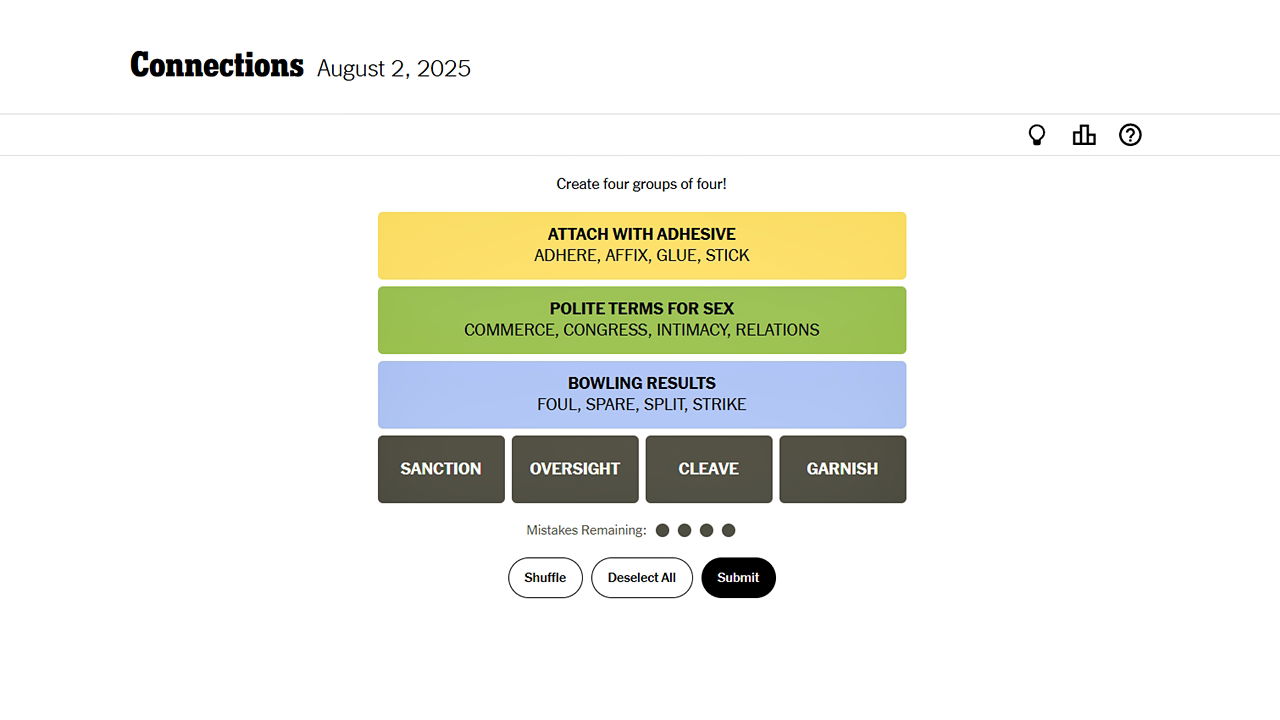Select the CLEAVE tile
This screenshot has height=720, width=1280.
pos(709,469)
